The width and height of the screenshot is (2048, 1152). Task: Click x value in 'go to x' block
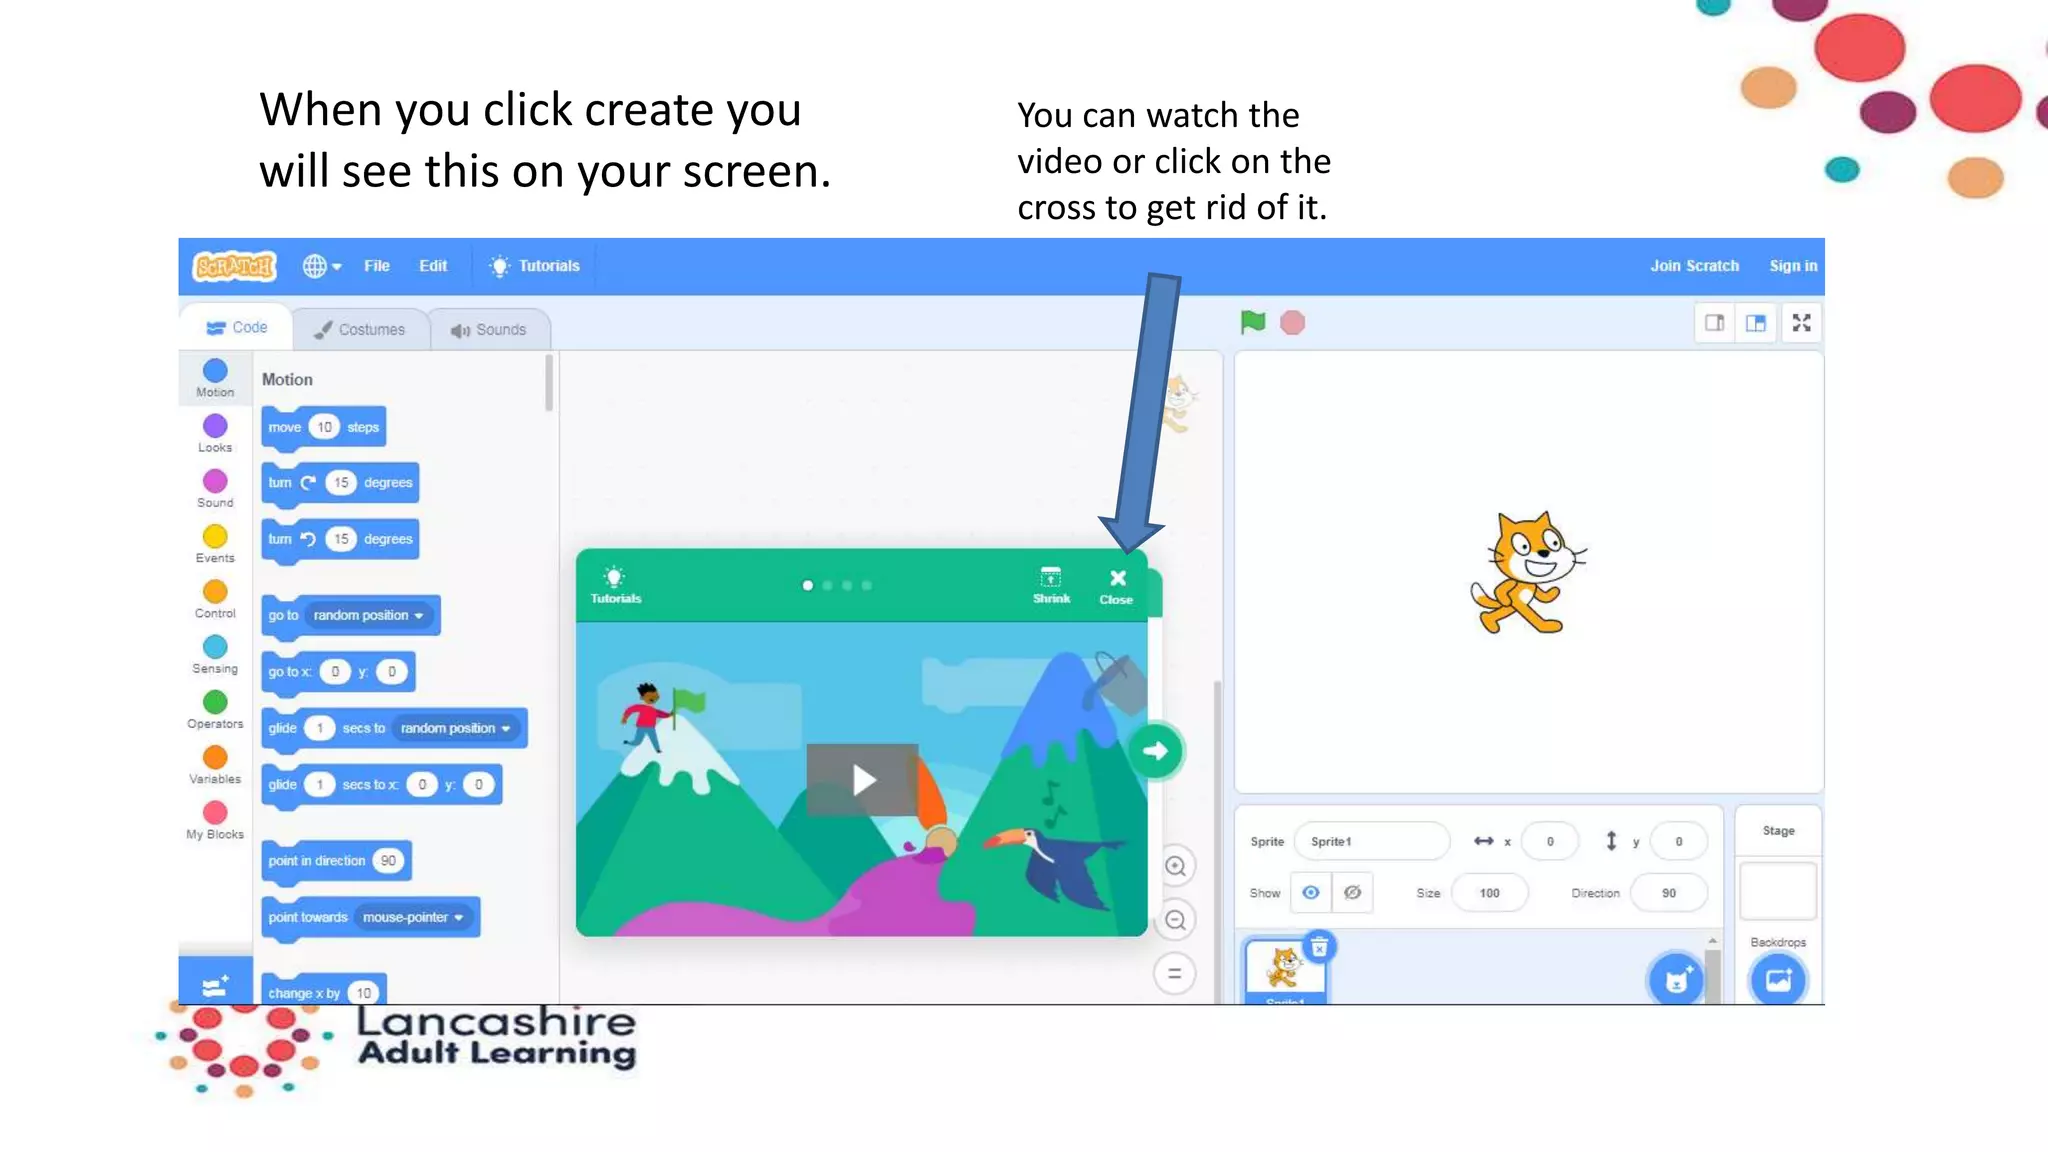[335, 672]
